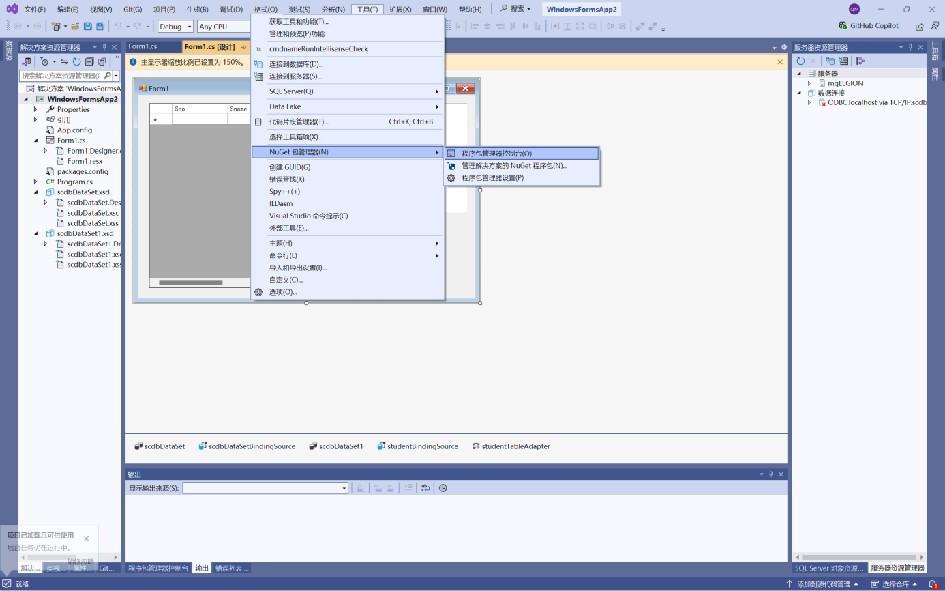Dismiss the yellow scaling info bar

tap(780, 62)
